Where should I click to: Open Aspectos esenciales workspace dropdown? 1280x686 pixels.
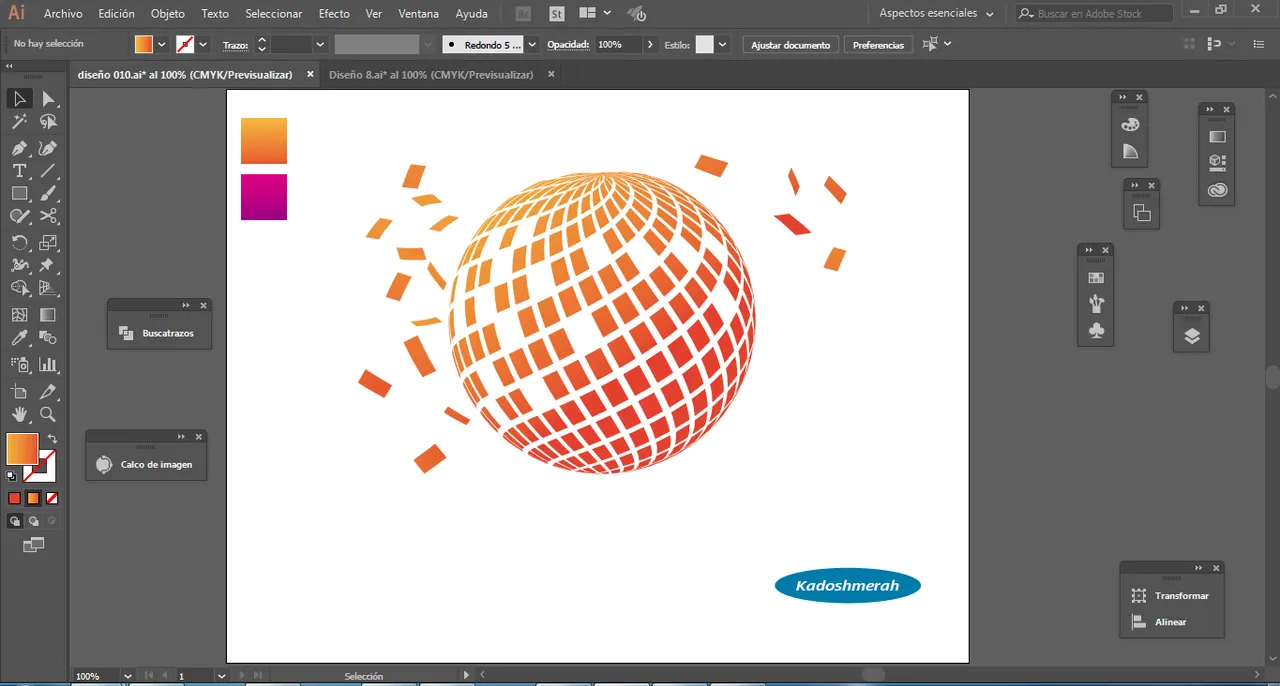[x=936, y=14]
